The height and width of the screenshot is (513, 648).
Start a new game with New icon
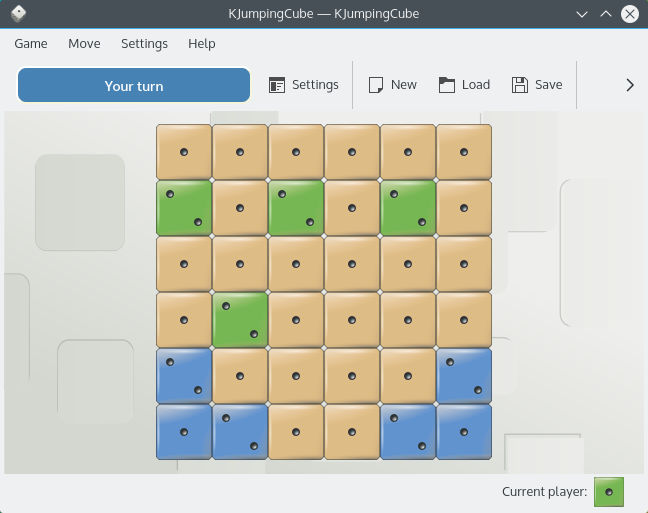(377, 85)
